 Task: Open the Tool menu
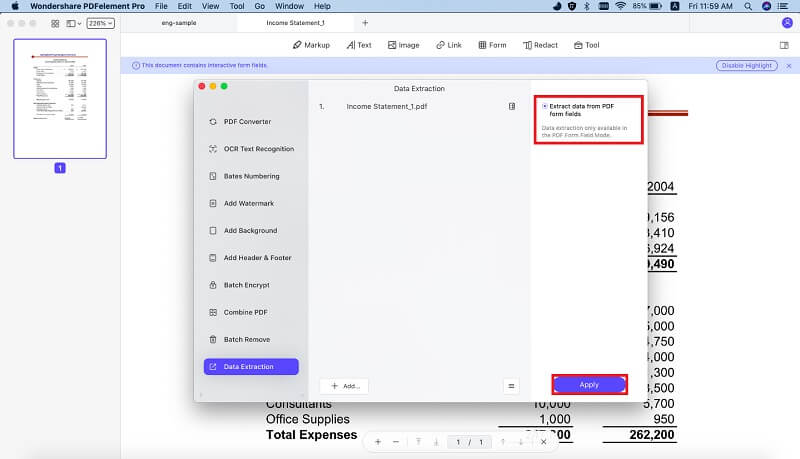point(237,6)
